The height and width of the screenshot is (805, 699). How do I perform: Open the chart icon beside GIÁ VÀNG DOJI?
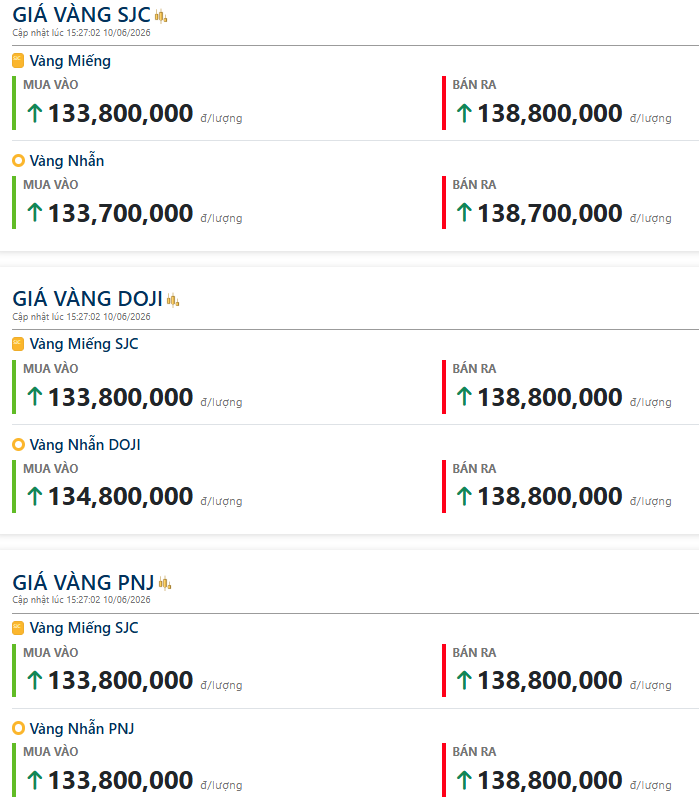(173, 300)
